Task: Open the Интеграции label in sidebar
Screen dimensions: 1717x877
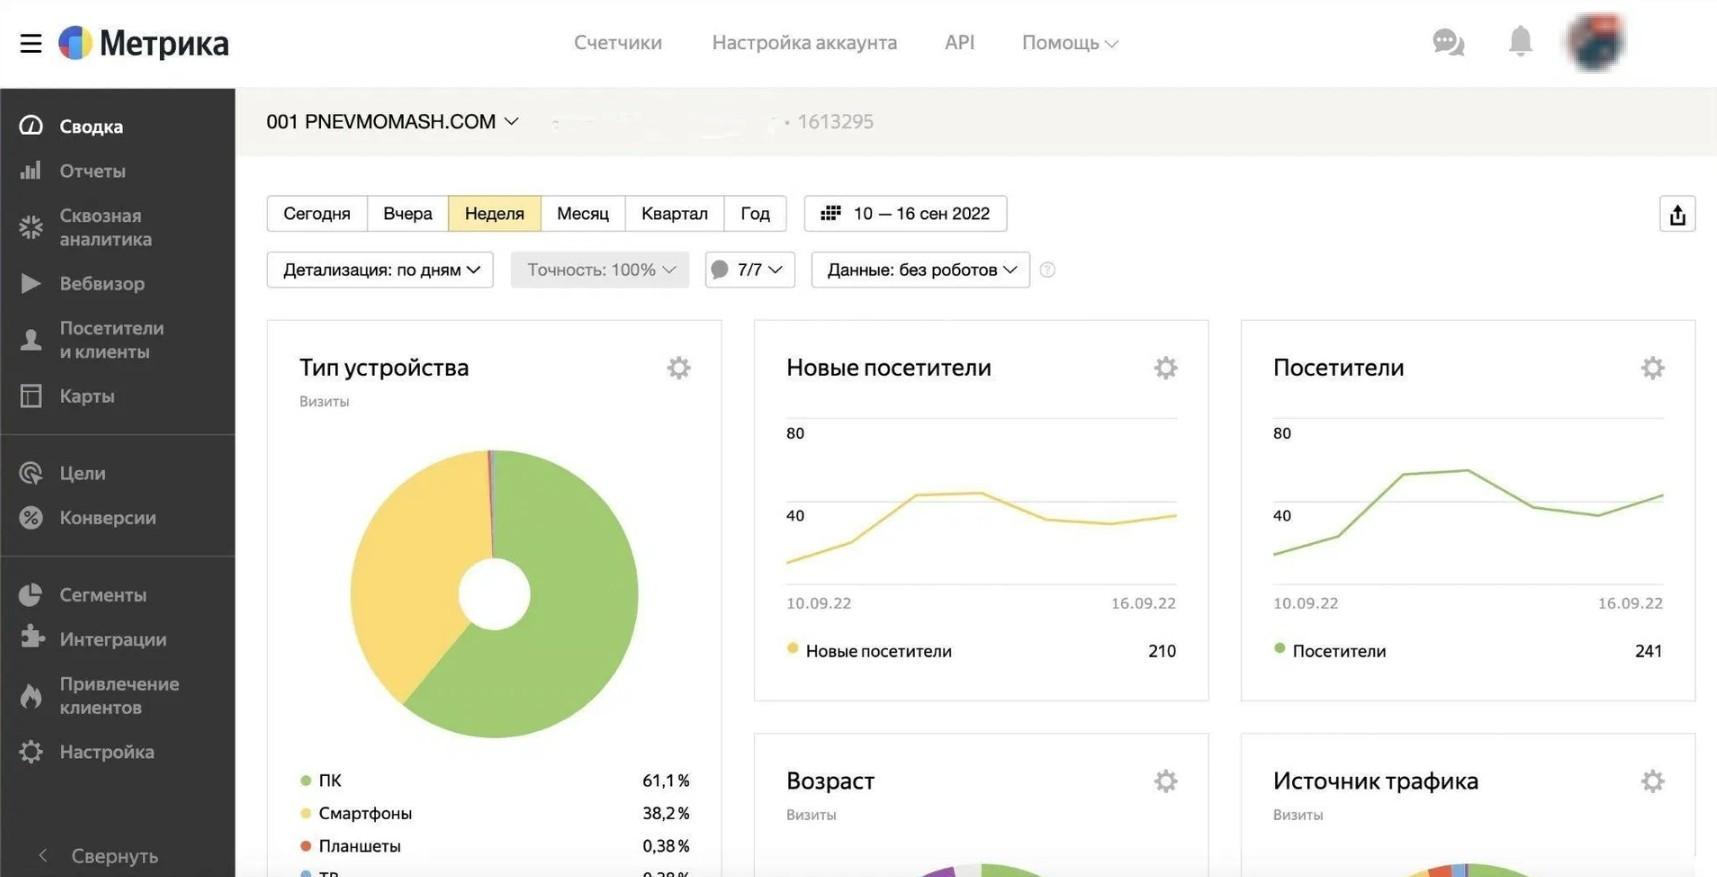Action: [x=113, y=639]
